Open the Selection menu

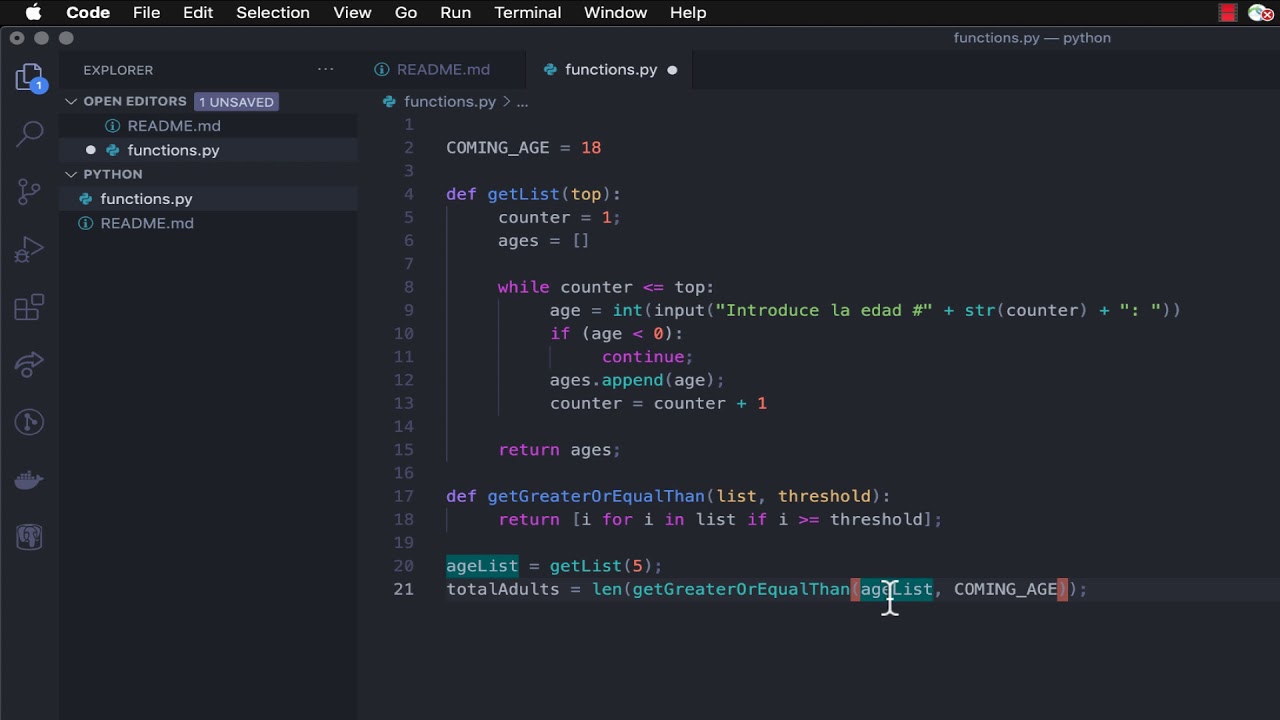point(273,12)
